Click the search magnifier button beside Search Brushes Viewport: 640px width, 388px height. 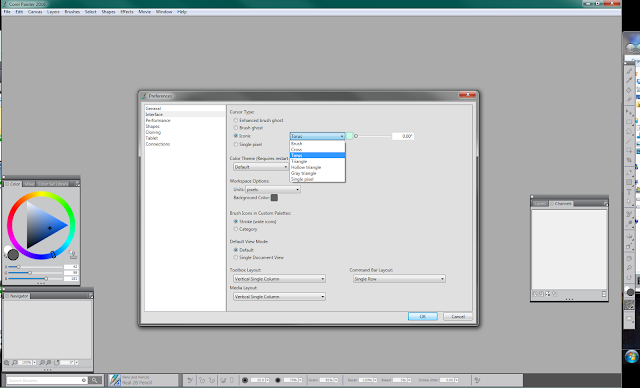coord(95,380)
